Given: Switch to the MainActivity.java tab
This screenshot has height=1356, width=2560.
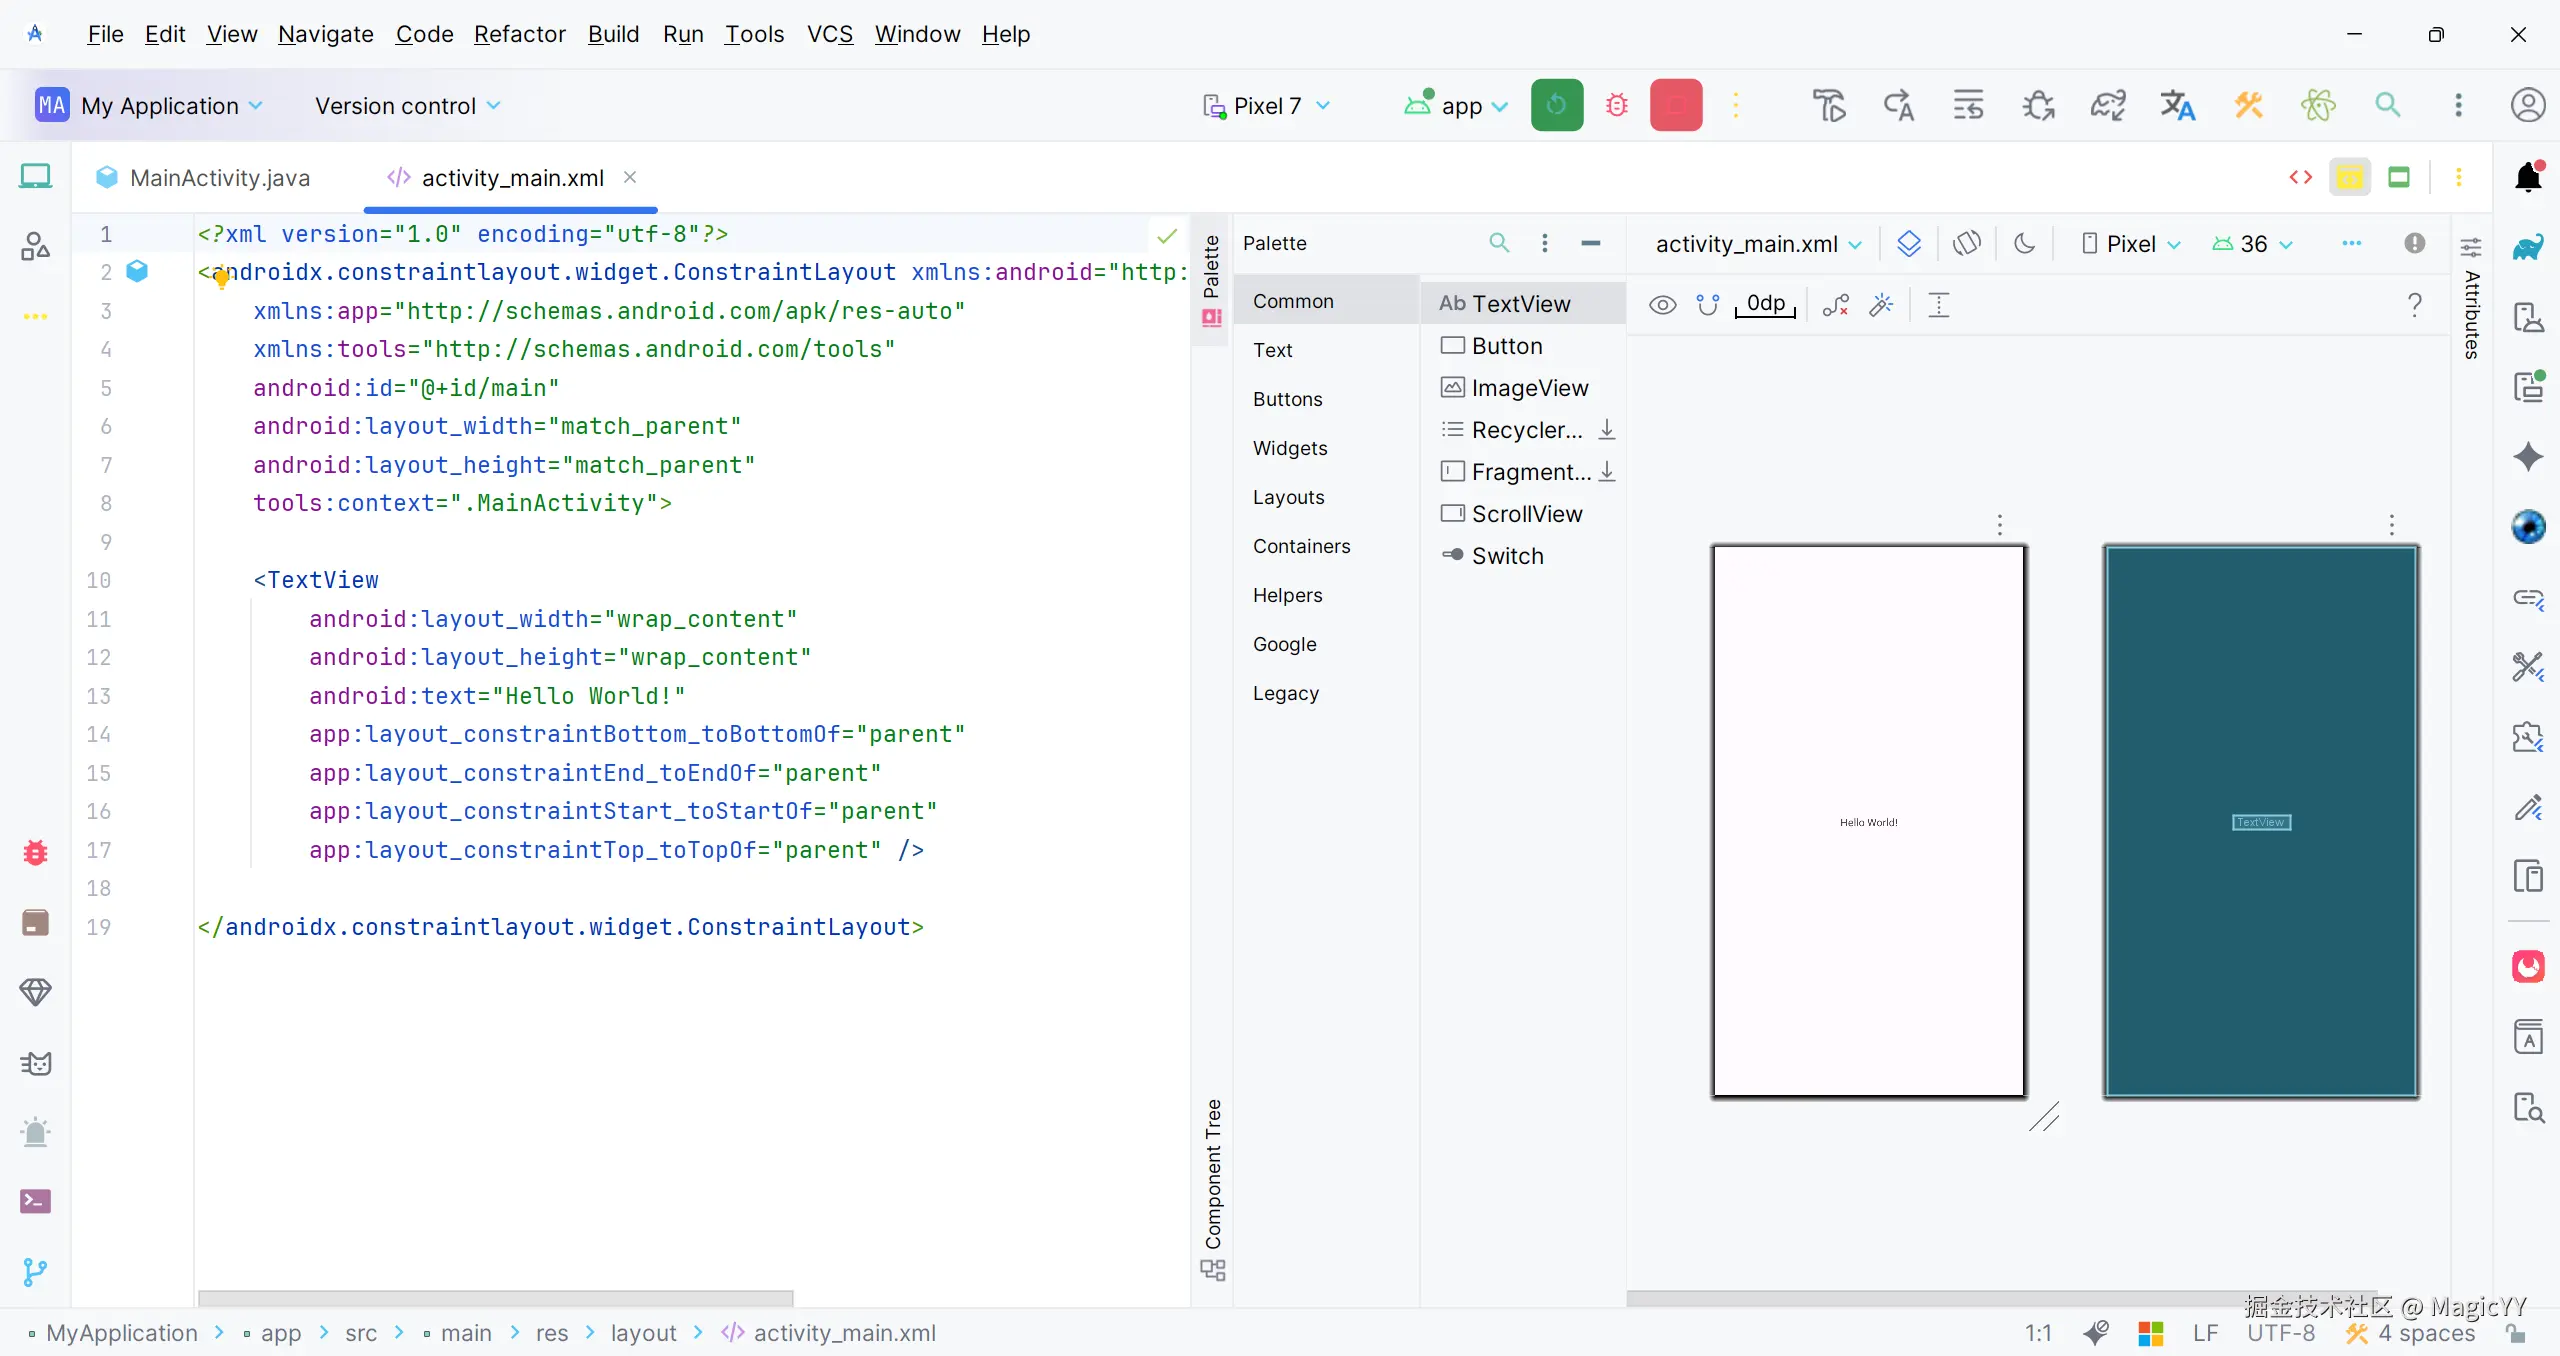Looking at the screenshot, I should pyautogui.click(x=219, y=177).
